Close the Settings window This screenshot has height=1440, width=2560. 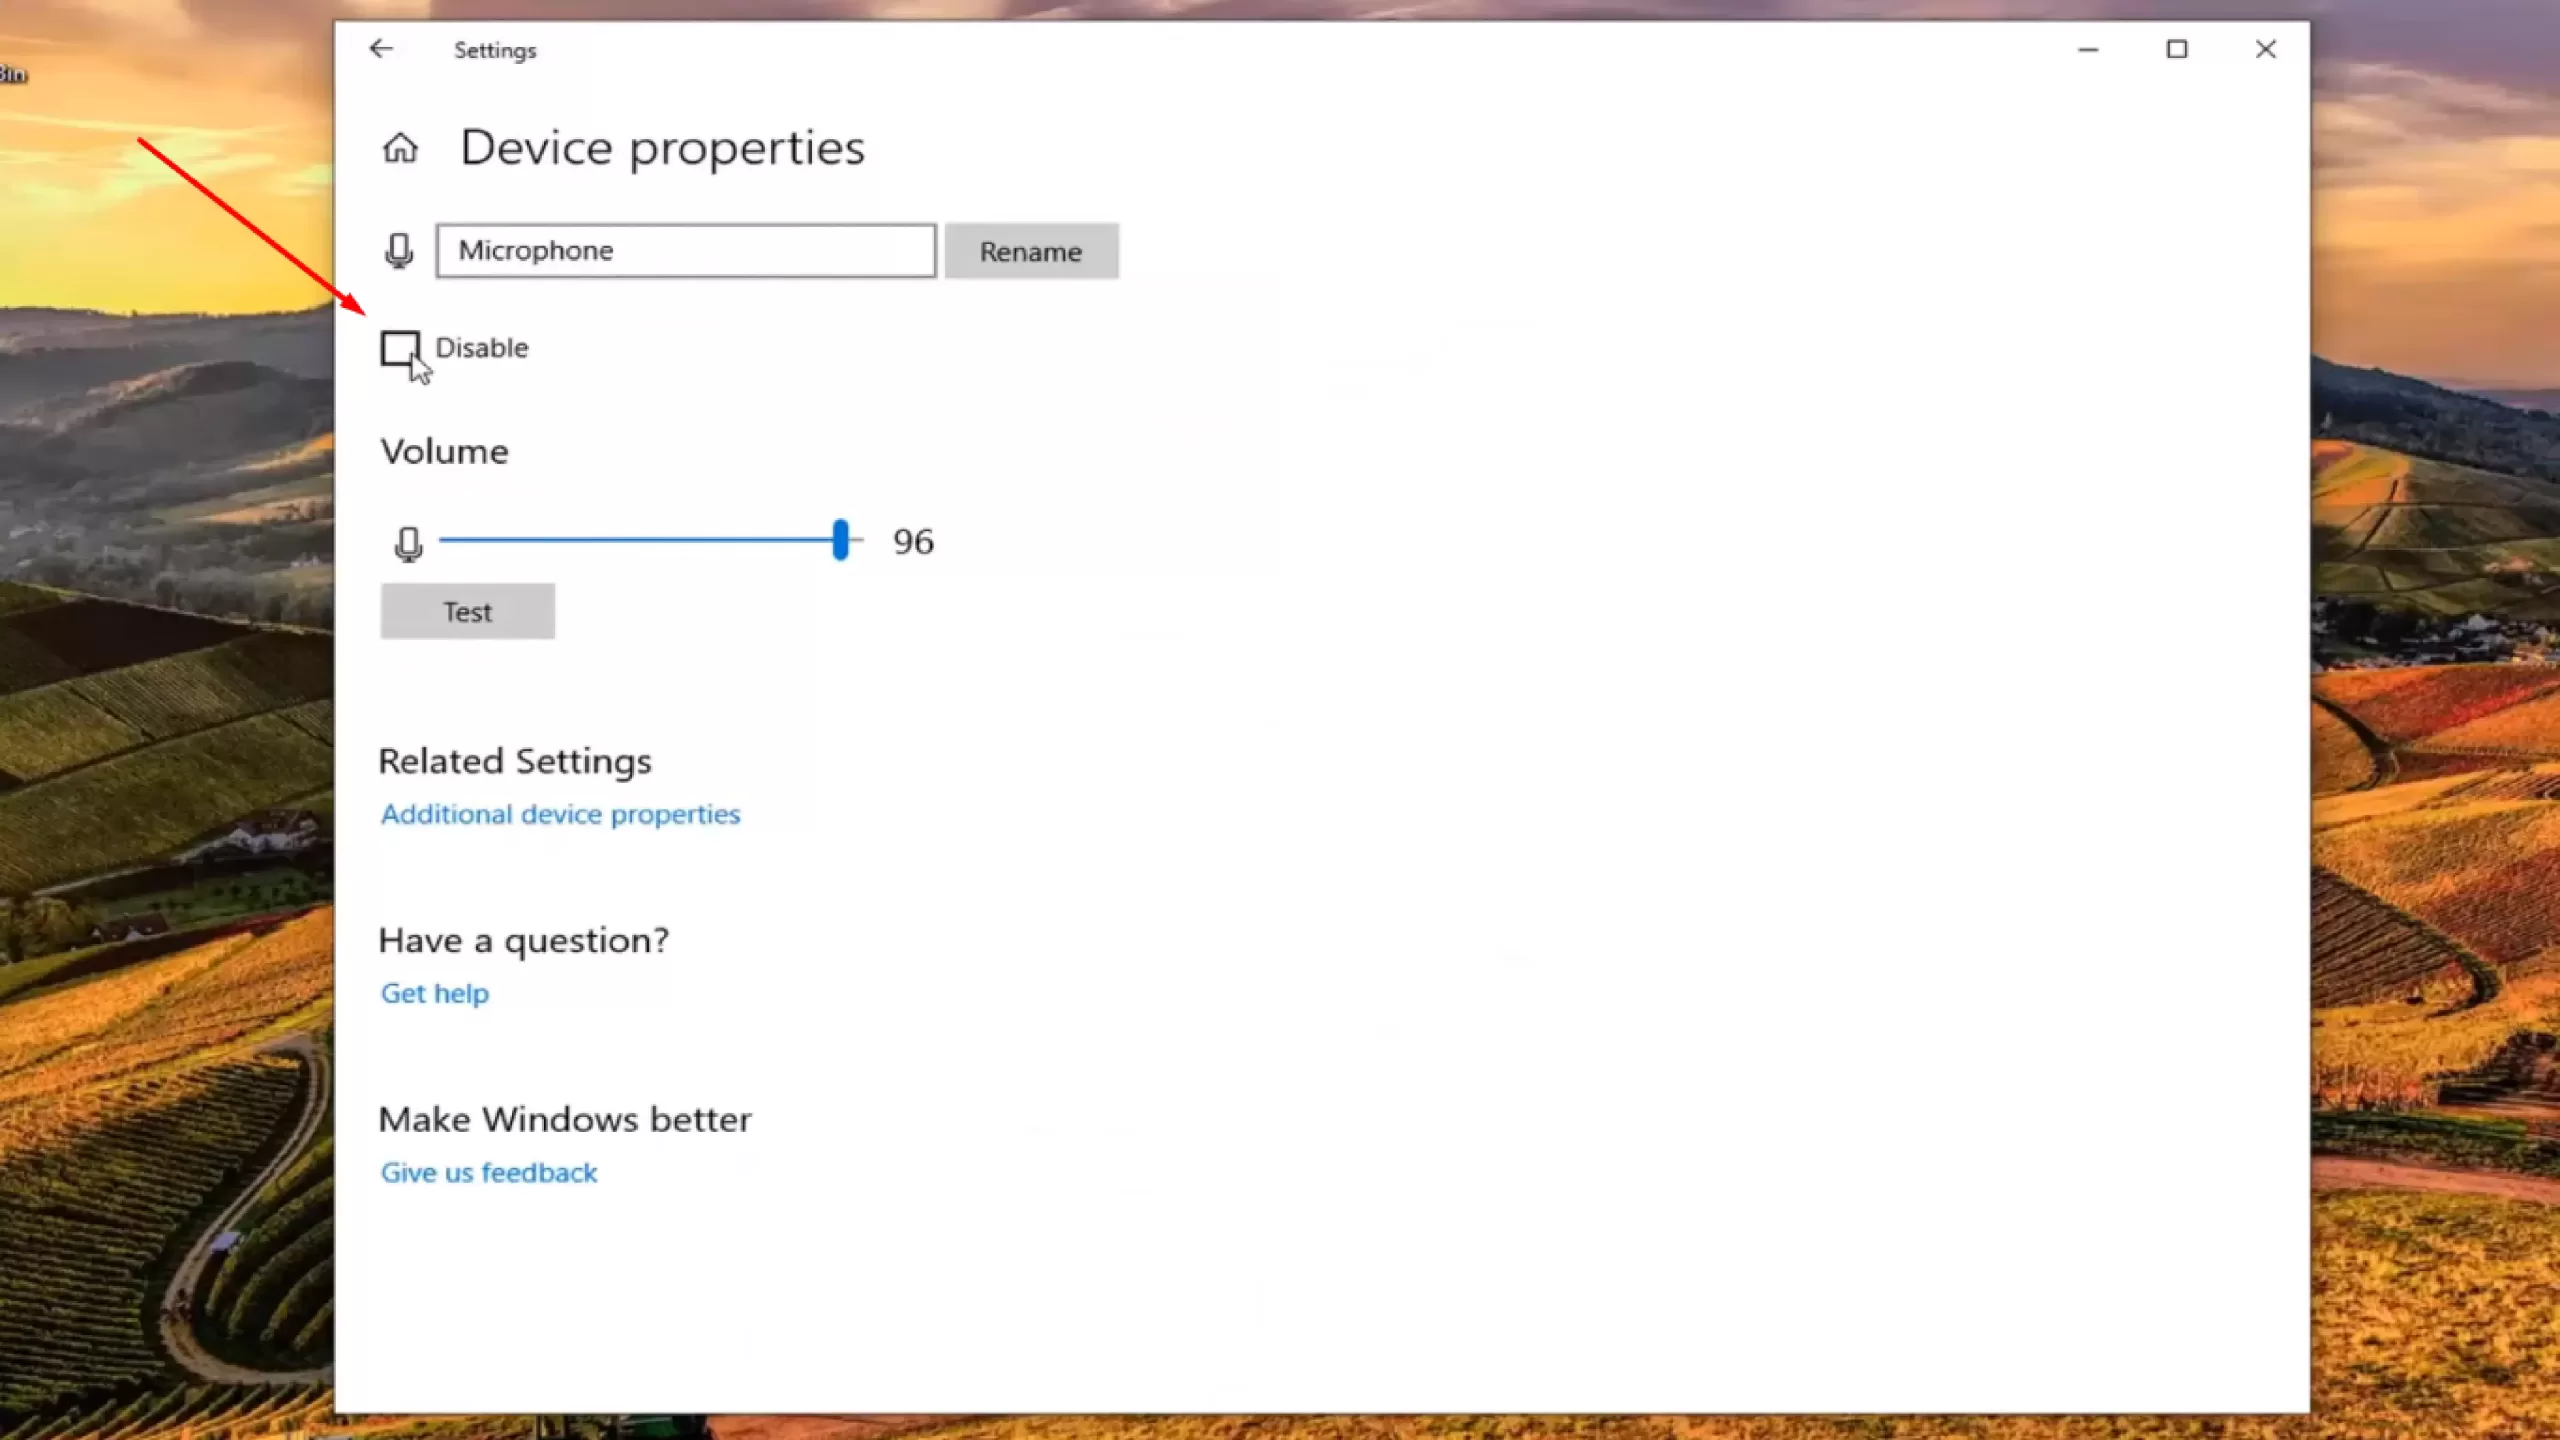pyautogui.click(x=2266, y=49)
